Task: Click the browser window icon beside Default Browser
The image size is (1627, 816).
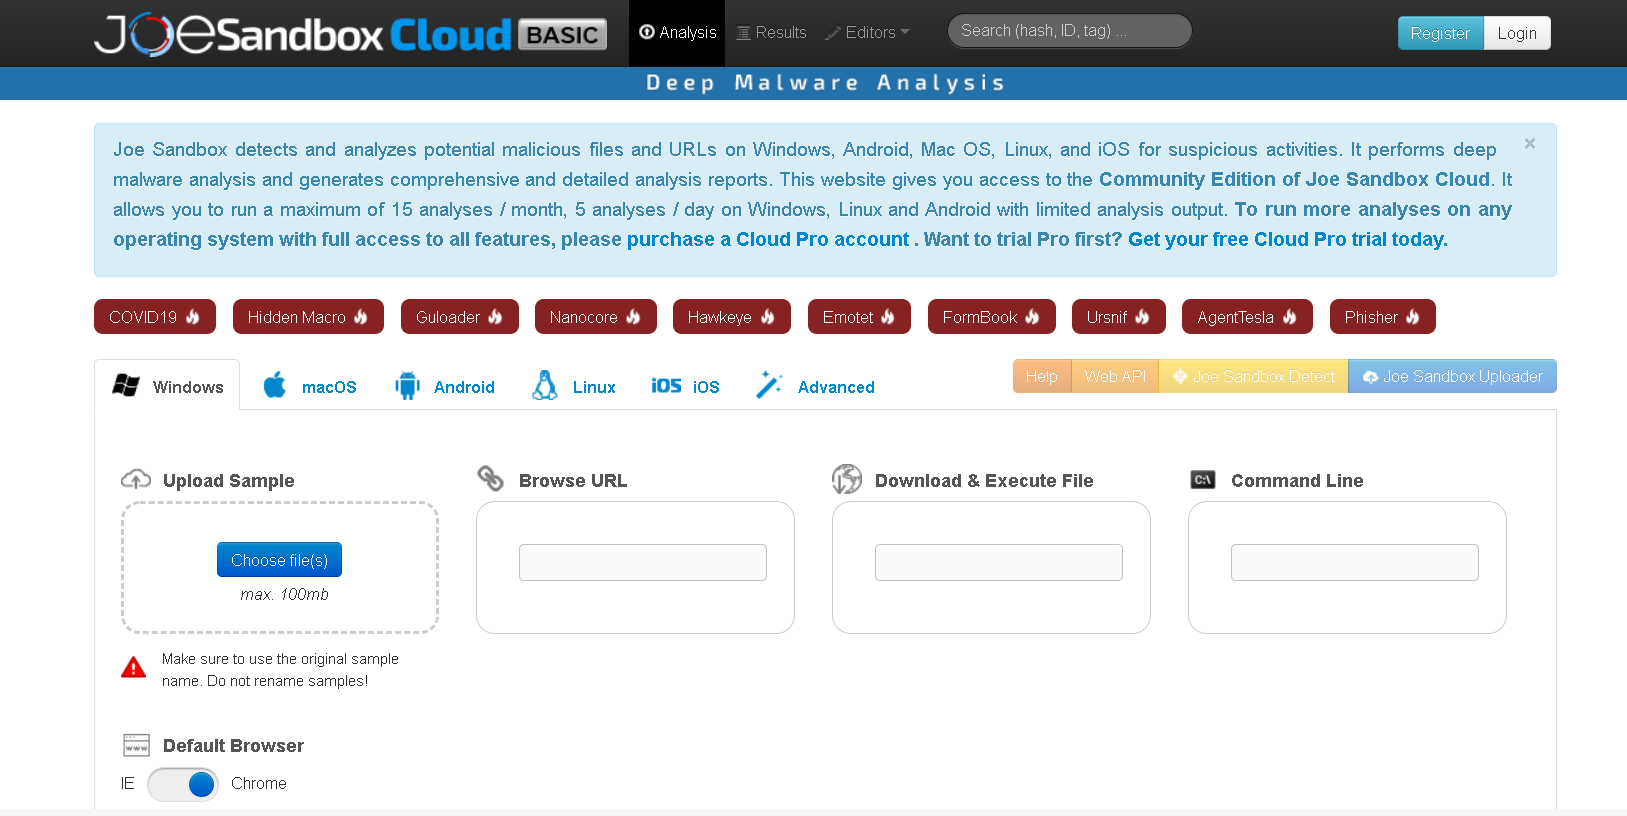Action: coord(136,745)
